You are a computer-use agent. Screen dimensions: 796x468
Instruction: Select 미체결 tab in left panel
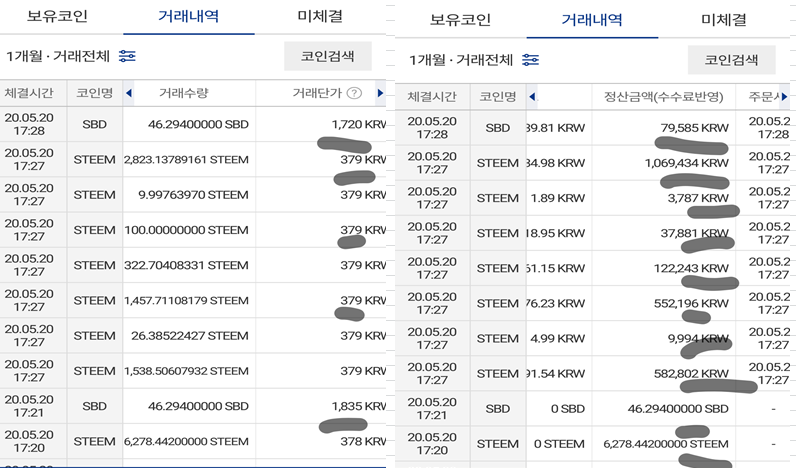322,17
